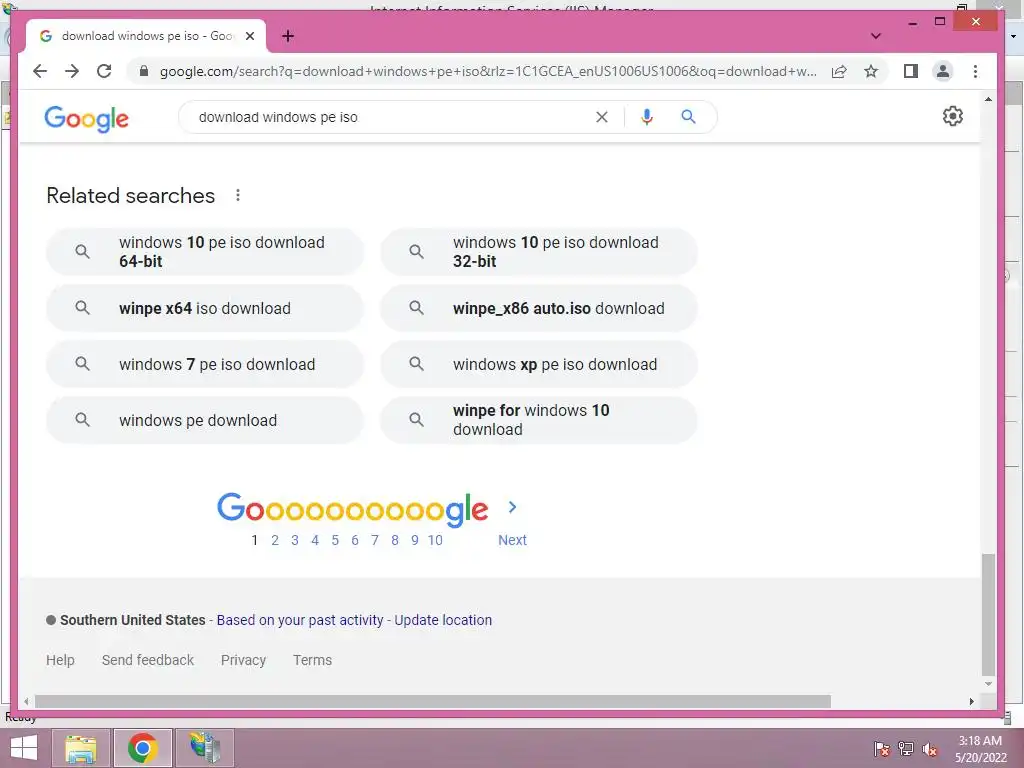This screenshot has height=768, width=1024.
Task: Open Send feedback footer link
Action: (148, 660)
